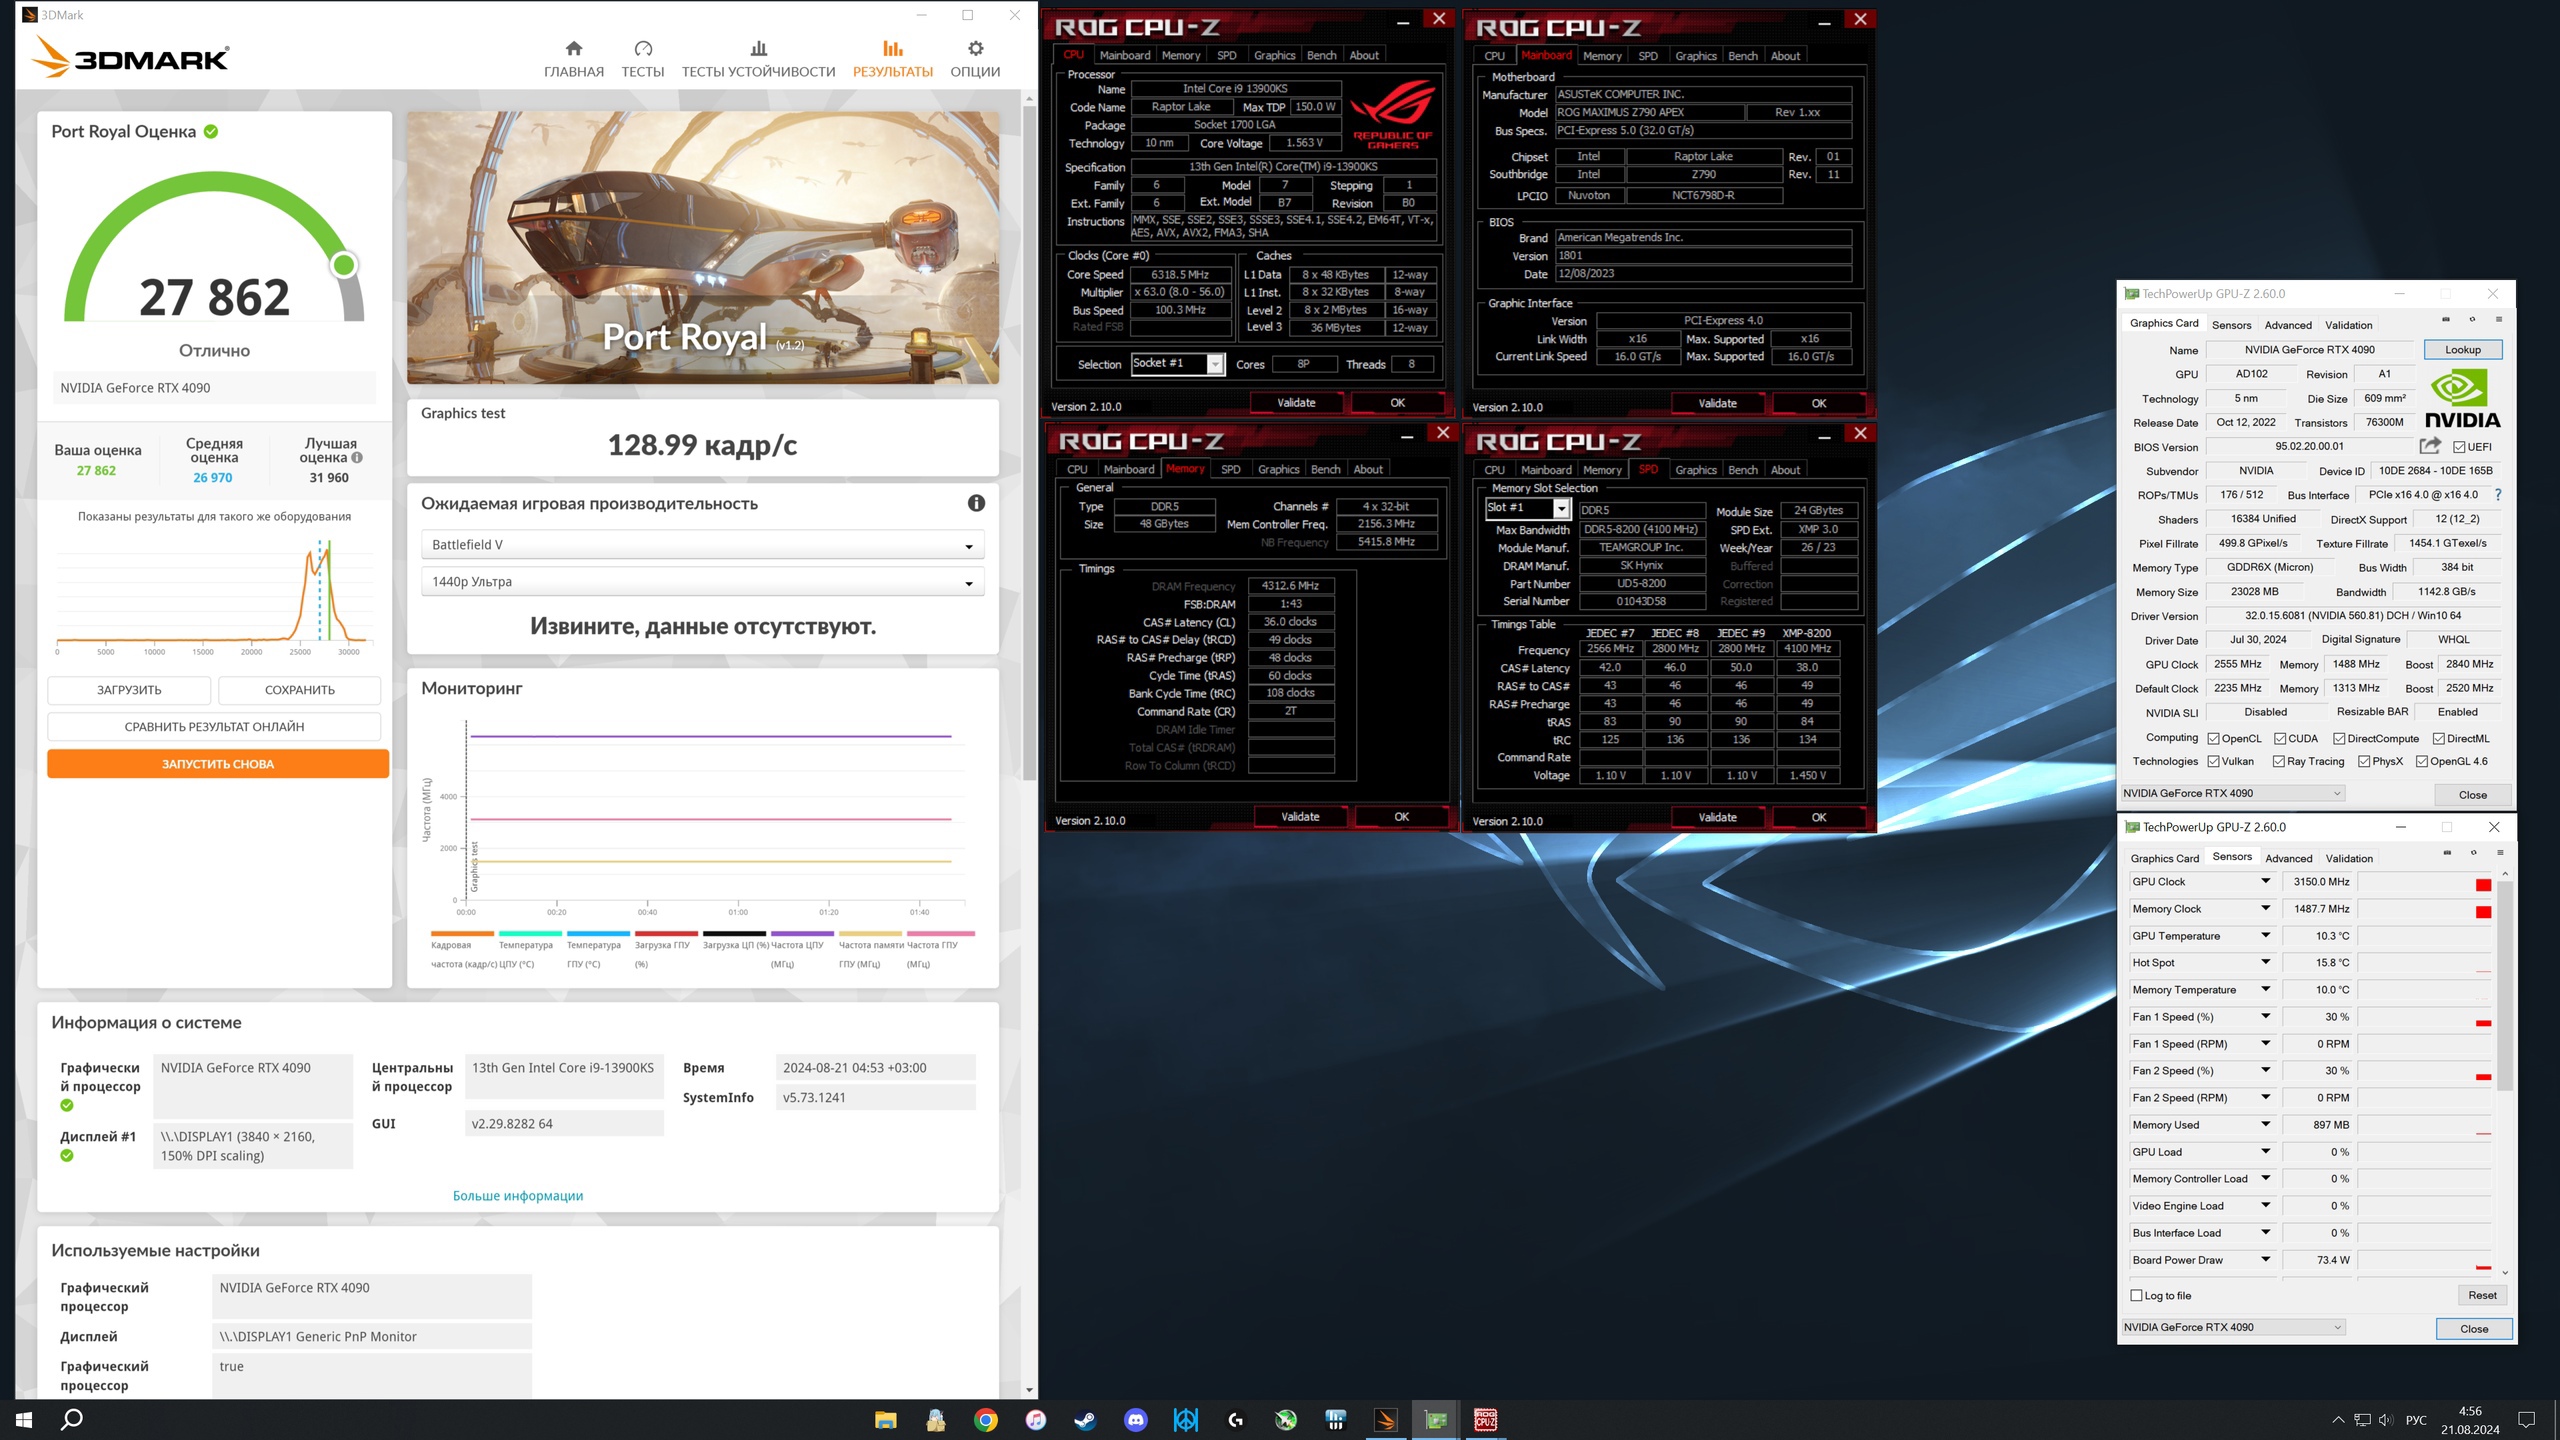Viewport: 2560px width, 1440px height.
Task: Click Больше информации link
Action: click(518, 1195)
